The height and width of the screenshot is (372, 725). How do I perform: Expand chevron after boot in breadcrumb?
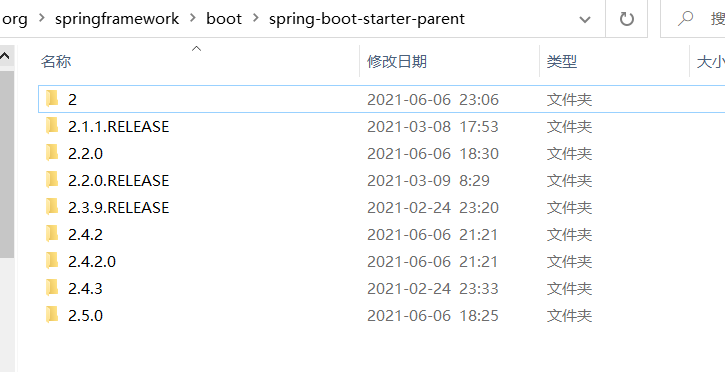[255, 19]
